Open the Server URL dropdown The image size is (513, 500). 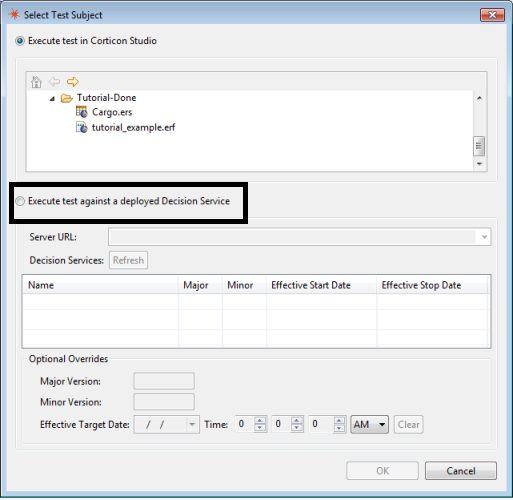(x=484, y=237)
